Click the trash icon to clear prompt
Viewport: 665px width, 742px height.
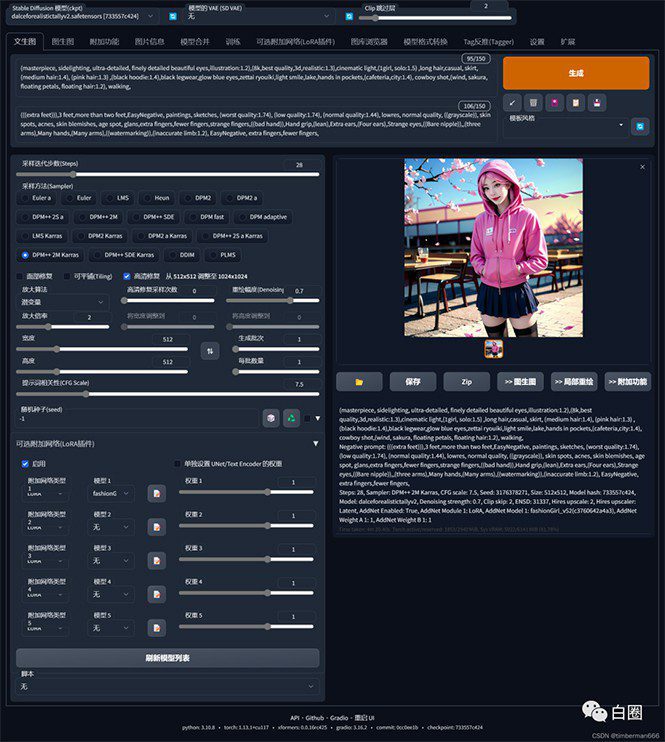click(534, 102)
